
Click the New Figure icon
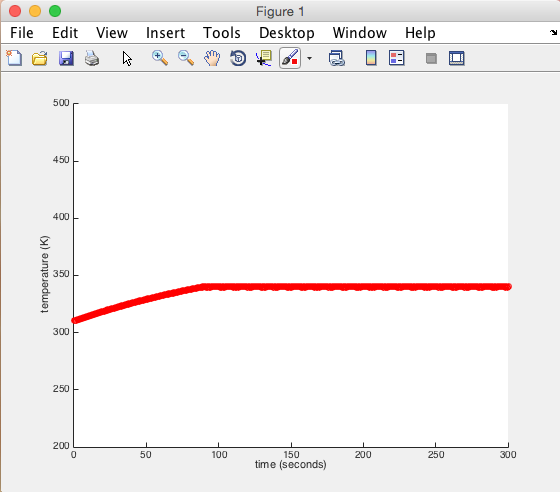click(14, 58)
